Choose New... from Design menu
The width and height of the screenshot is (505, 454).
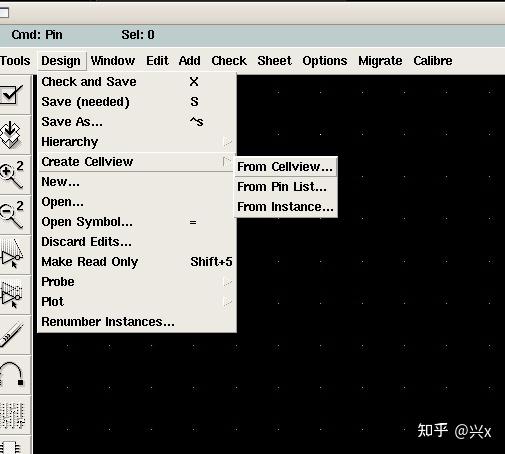[137, 182]
